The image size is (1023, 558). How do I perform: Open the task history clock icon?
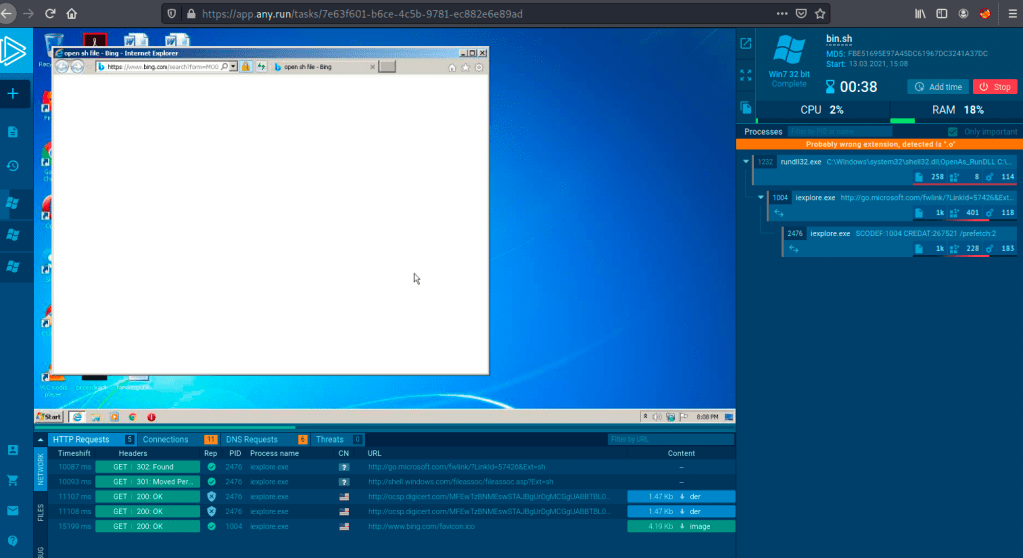pyautogui.click(x=13, y=166)
